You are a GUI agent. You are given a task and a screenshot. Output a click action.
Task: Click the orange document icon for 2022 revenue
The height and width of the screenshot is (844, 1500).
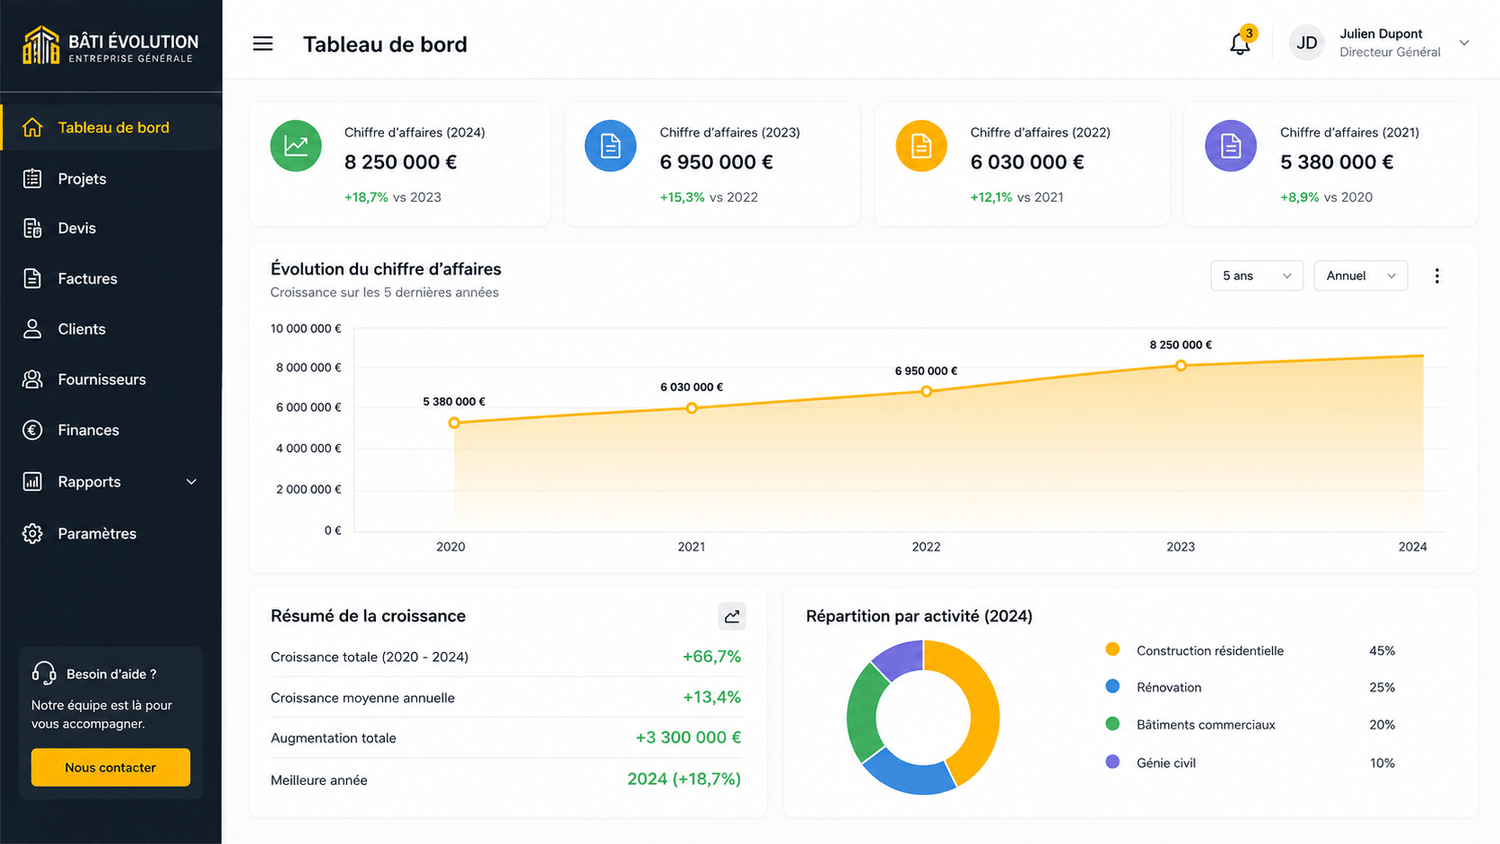[921, 146]
